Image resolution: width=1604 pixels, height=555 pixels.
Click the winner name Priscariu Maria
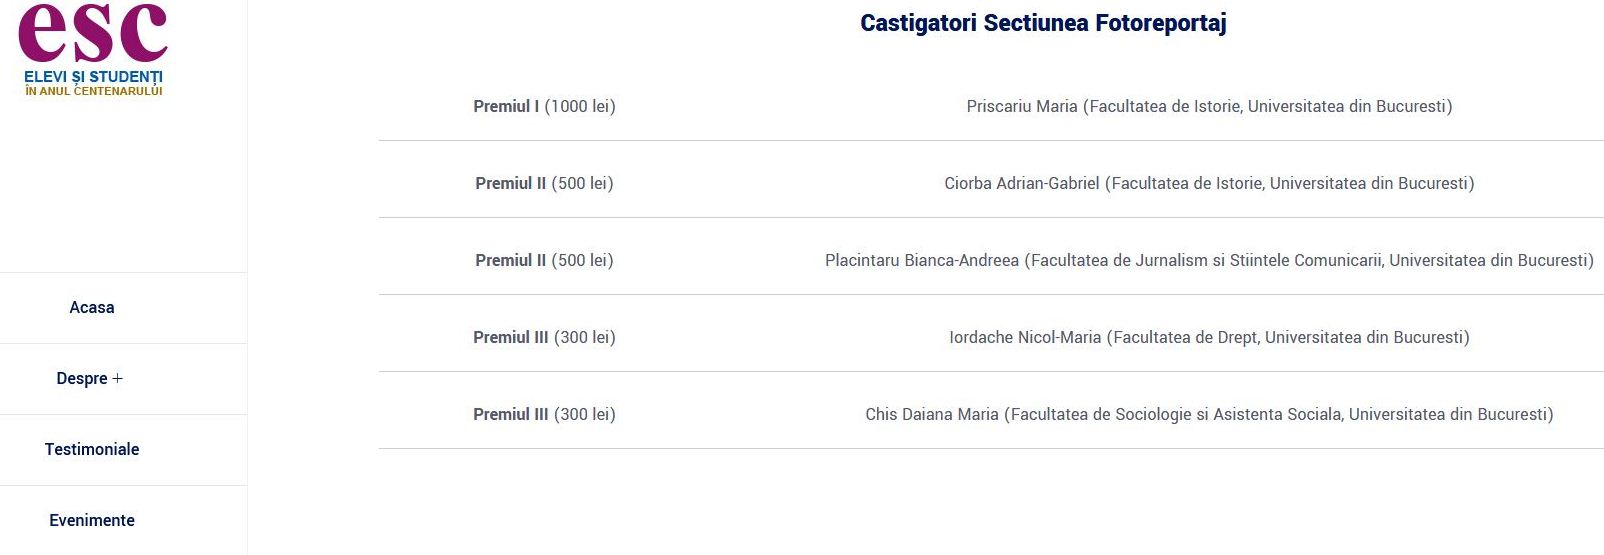click(1022, 107)
